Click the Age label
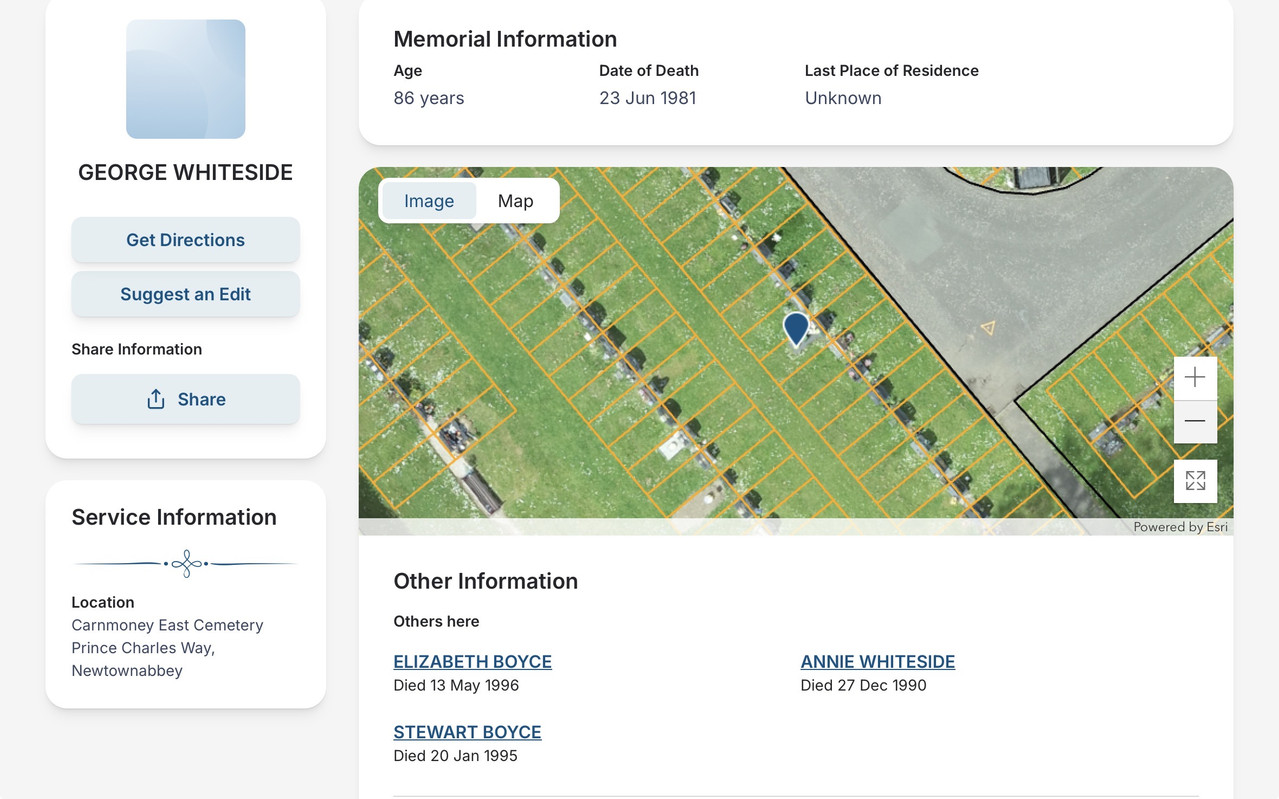 point(408,71)
